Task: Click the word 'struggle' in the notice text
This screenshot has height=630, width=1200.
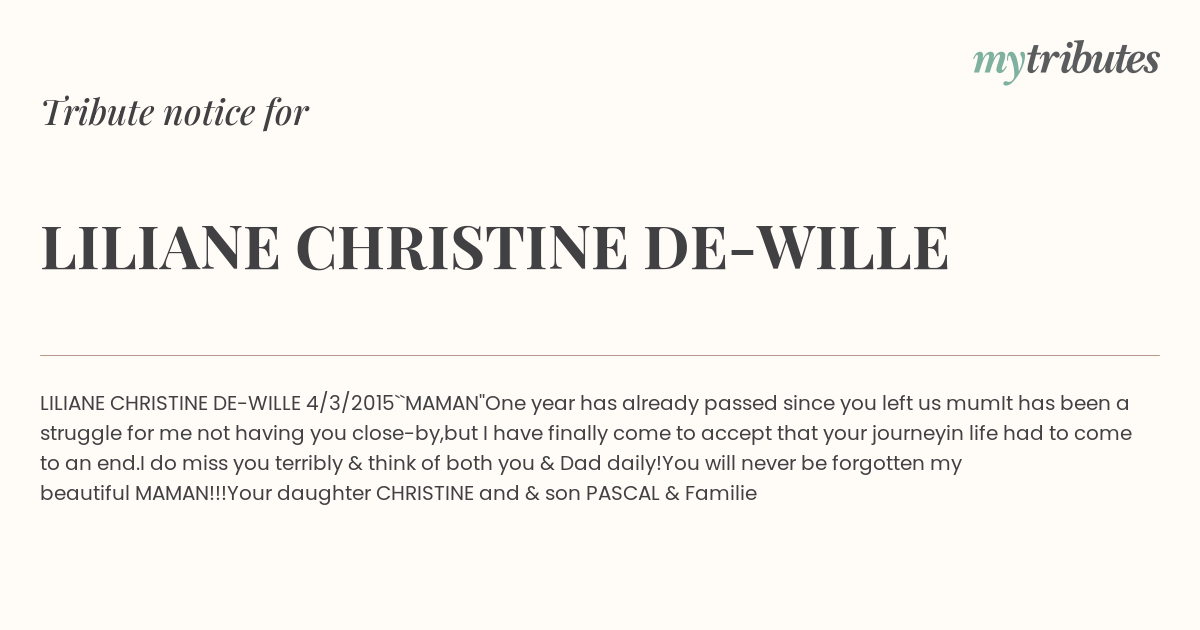Action: point(78,434)
